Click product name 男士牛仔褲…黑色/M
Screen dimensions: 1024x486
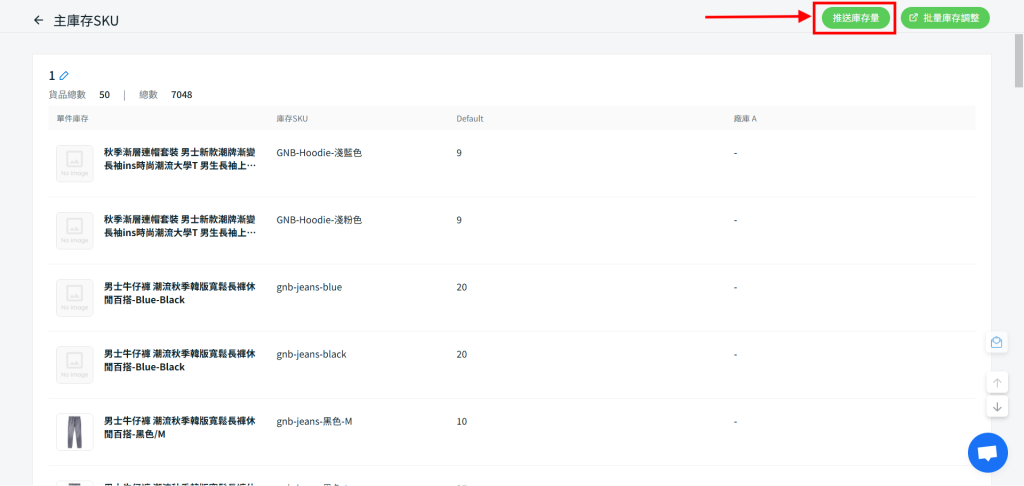180,428
